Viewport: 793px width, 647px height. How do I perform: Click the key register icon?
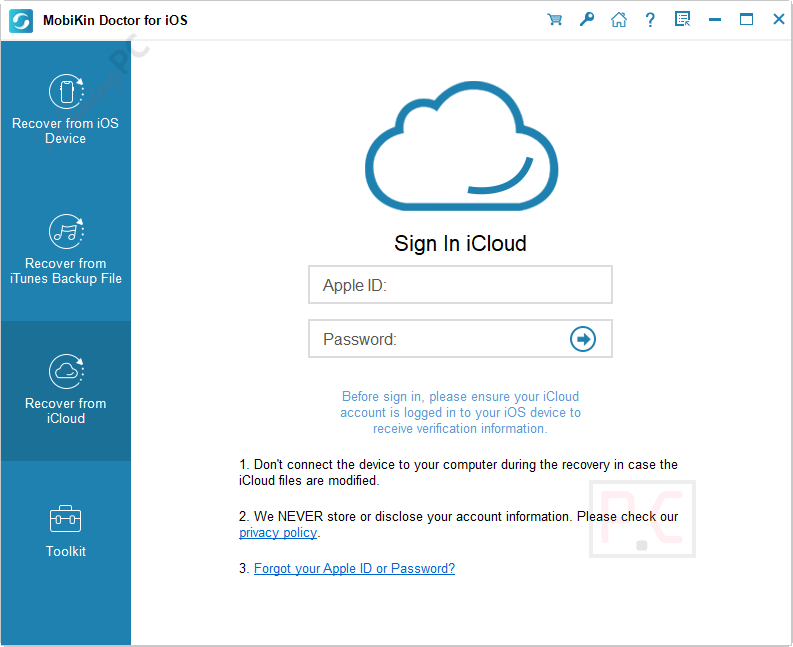tap(587, 20)
